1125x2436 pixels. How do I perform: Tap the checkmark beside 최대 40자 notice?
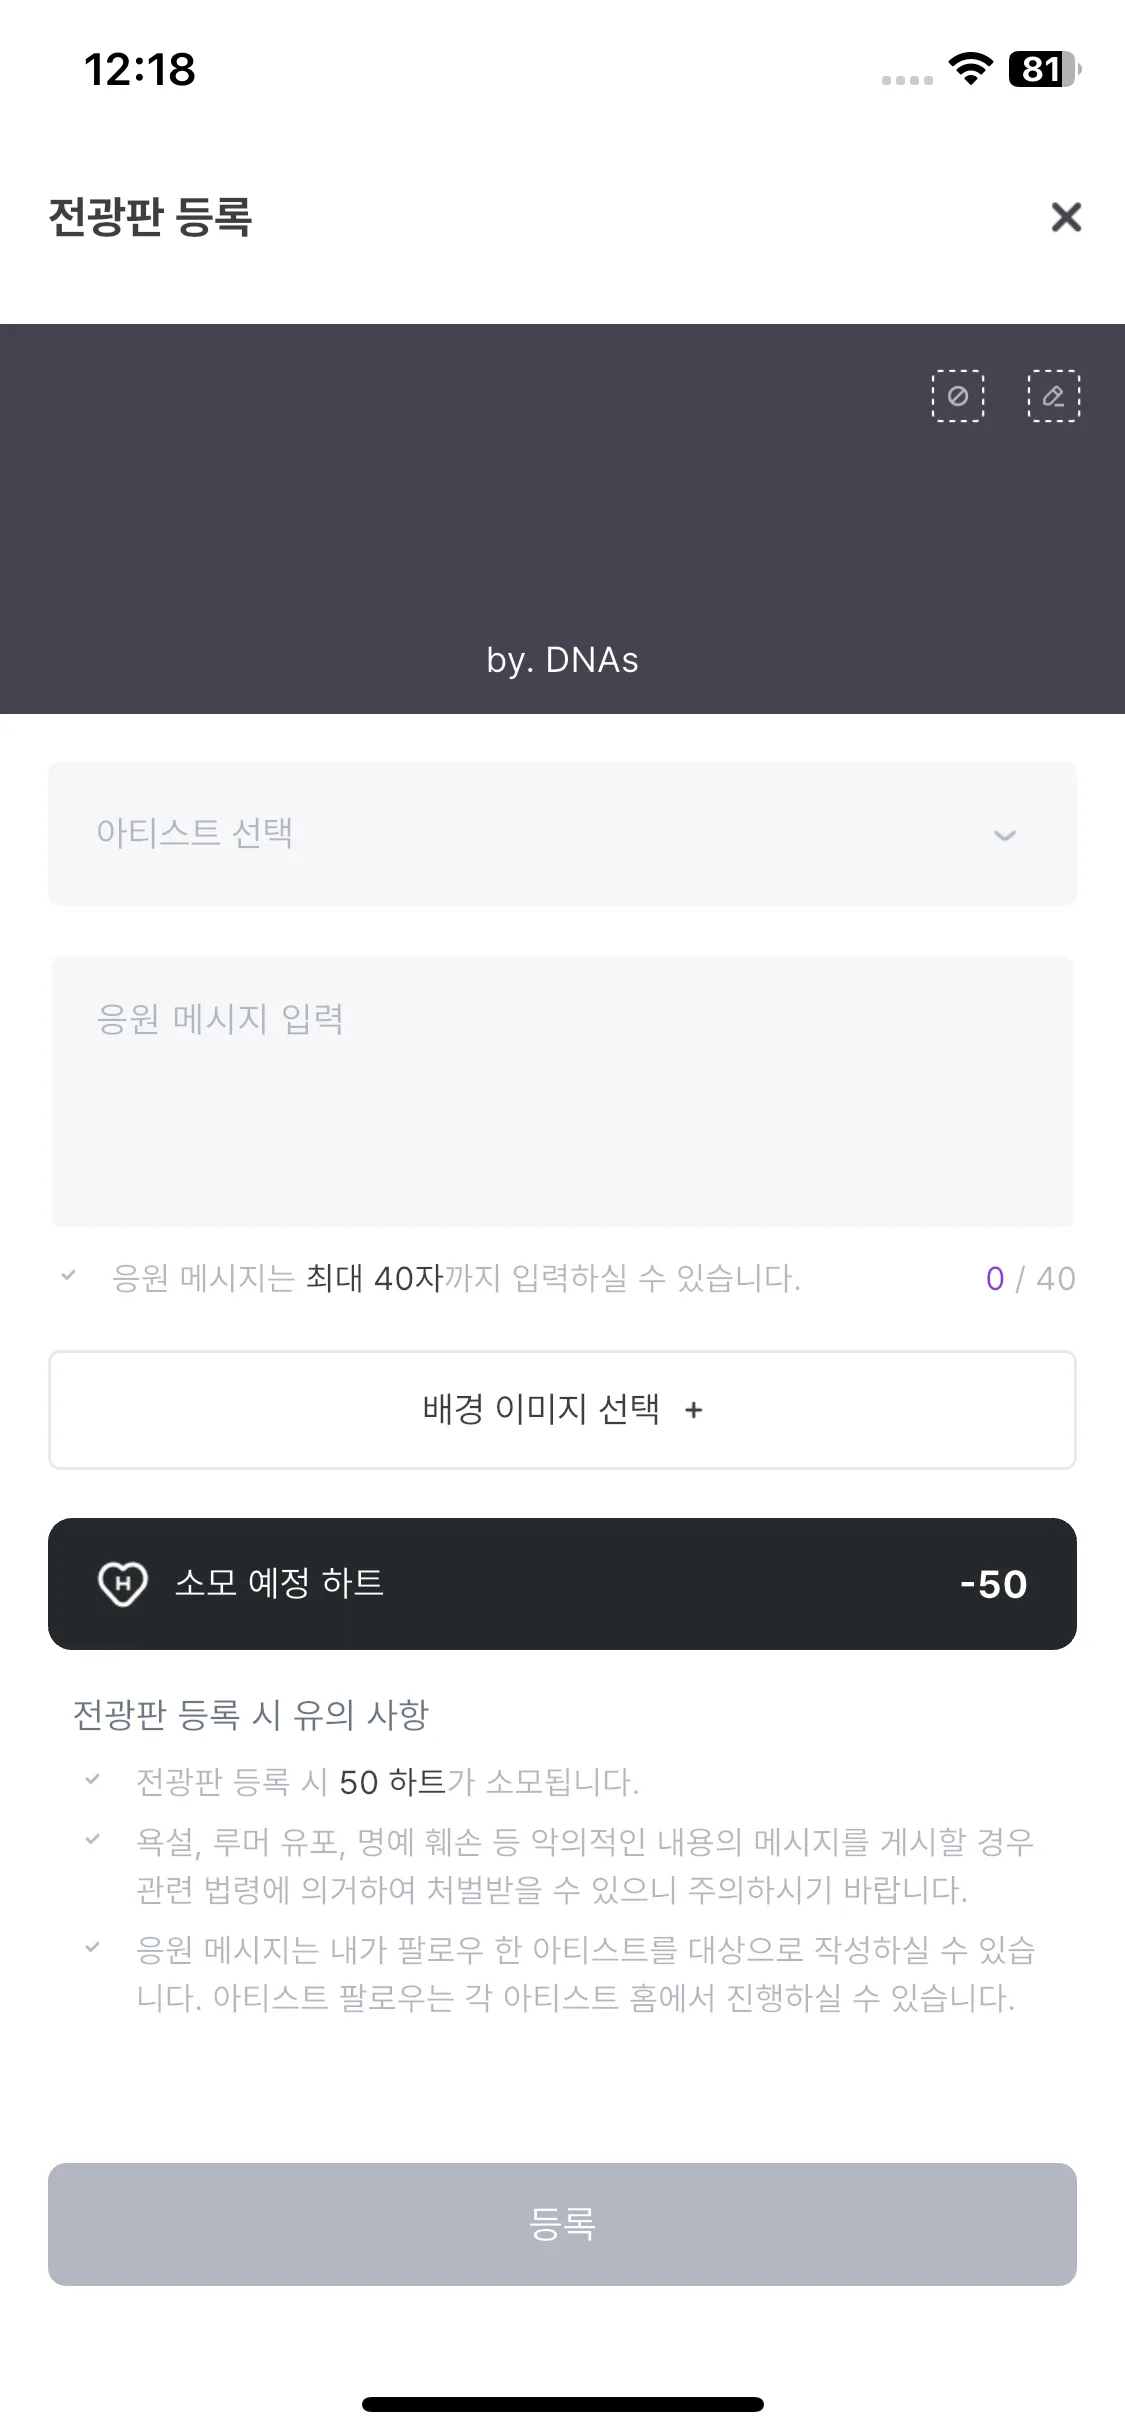[x=68, y=1275]
